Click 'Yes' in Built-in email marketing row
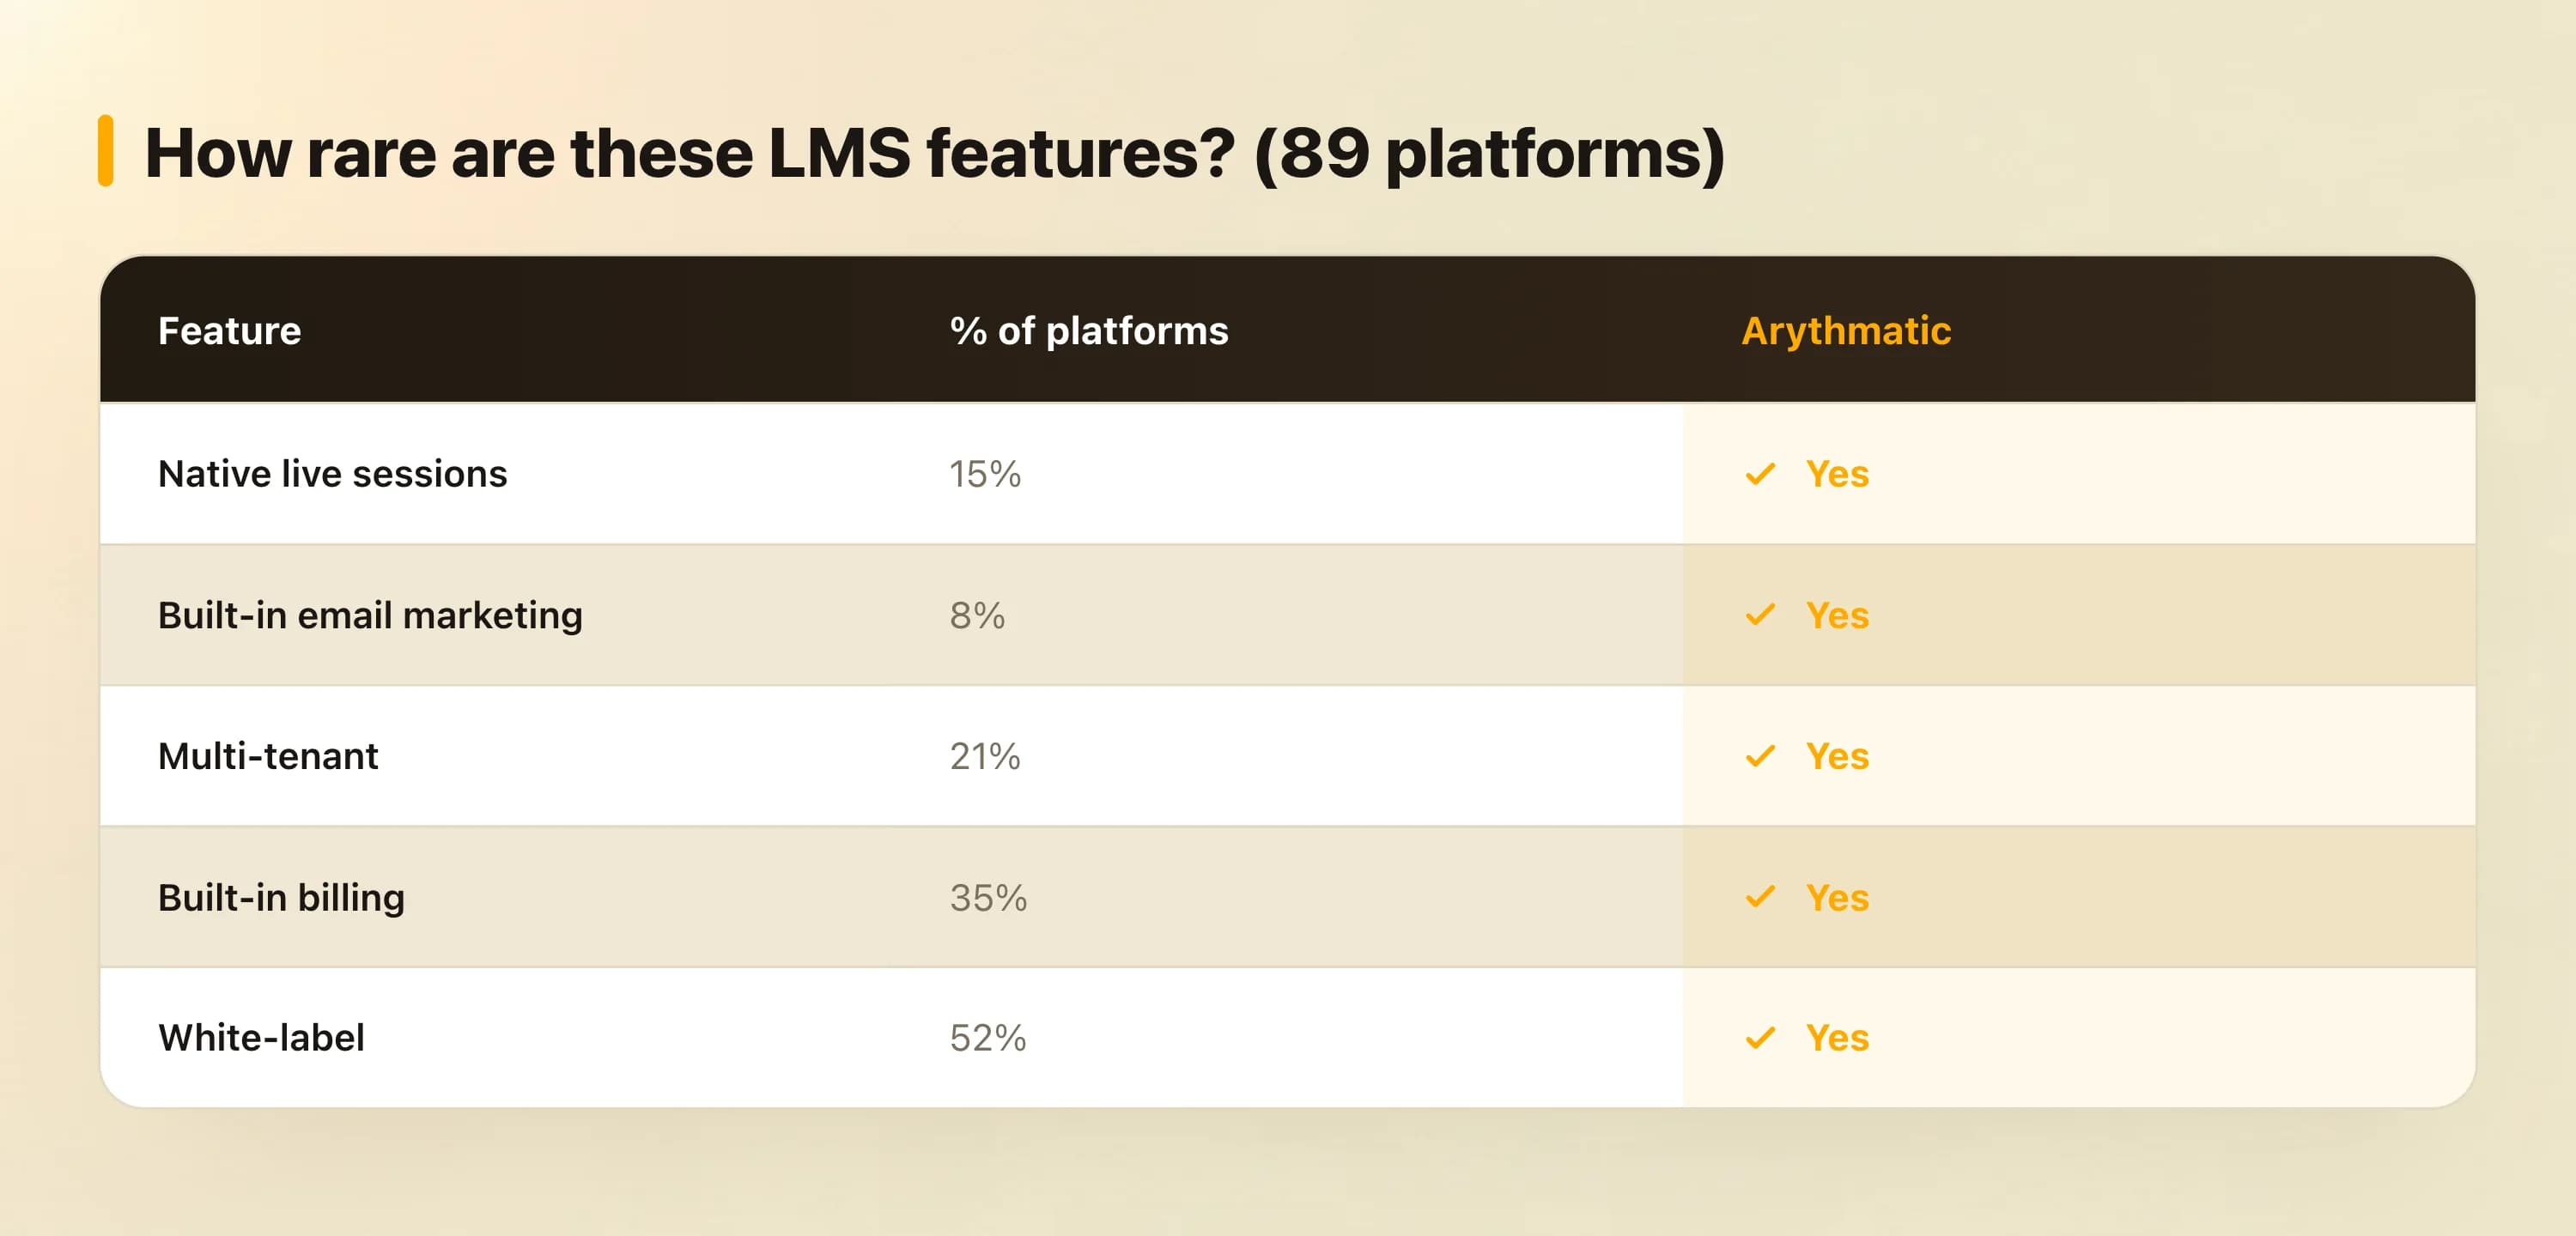2576x1236 pixels. (1837, 615)
